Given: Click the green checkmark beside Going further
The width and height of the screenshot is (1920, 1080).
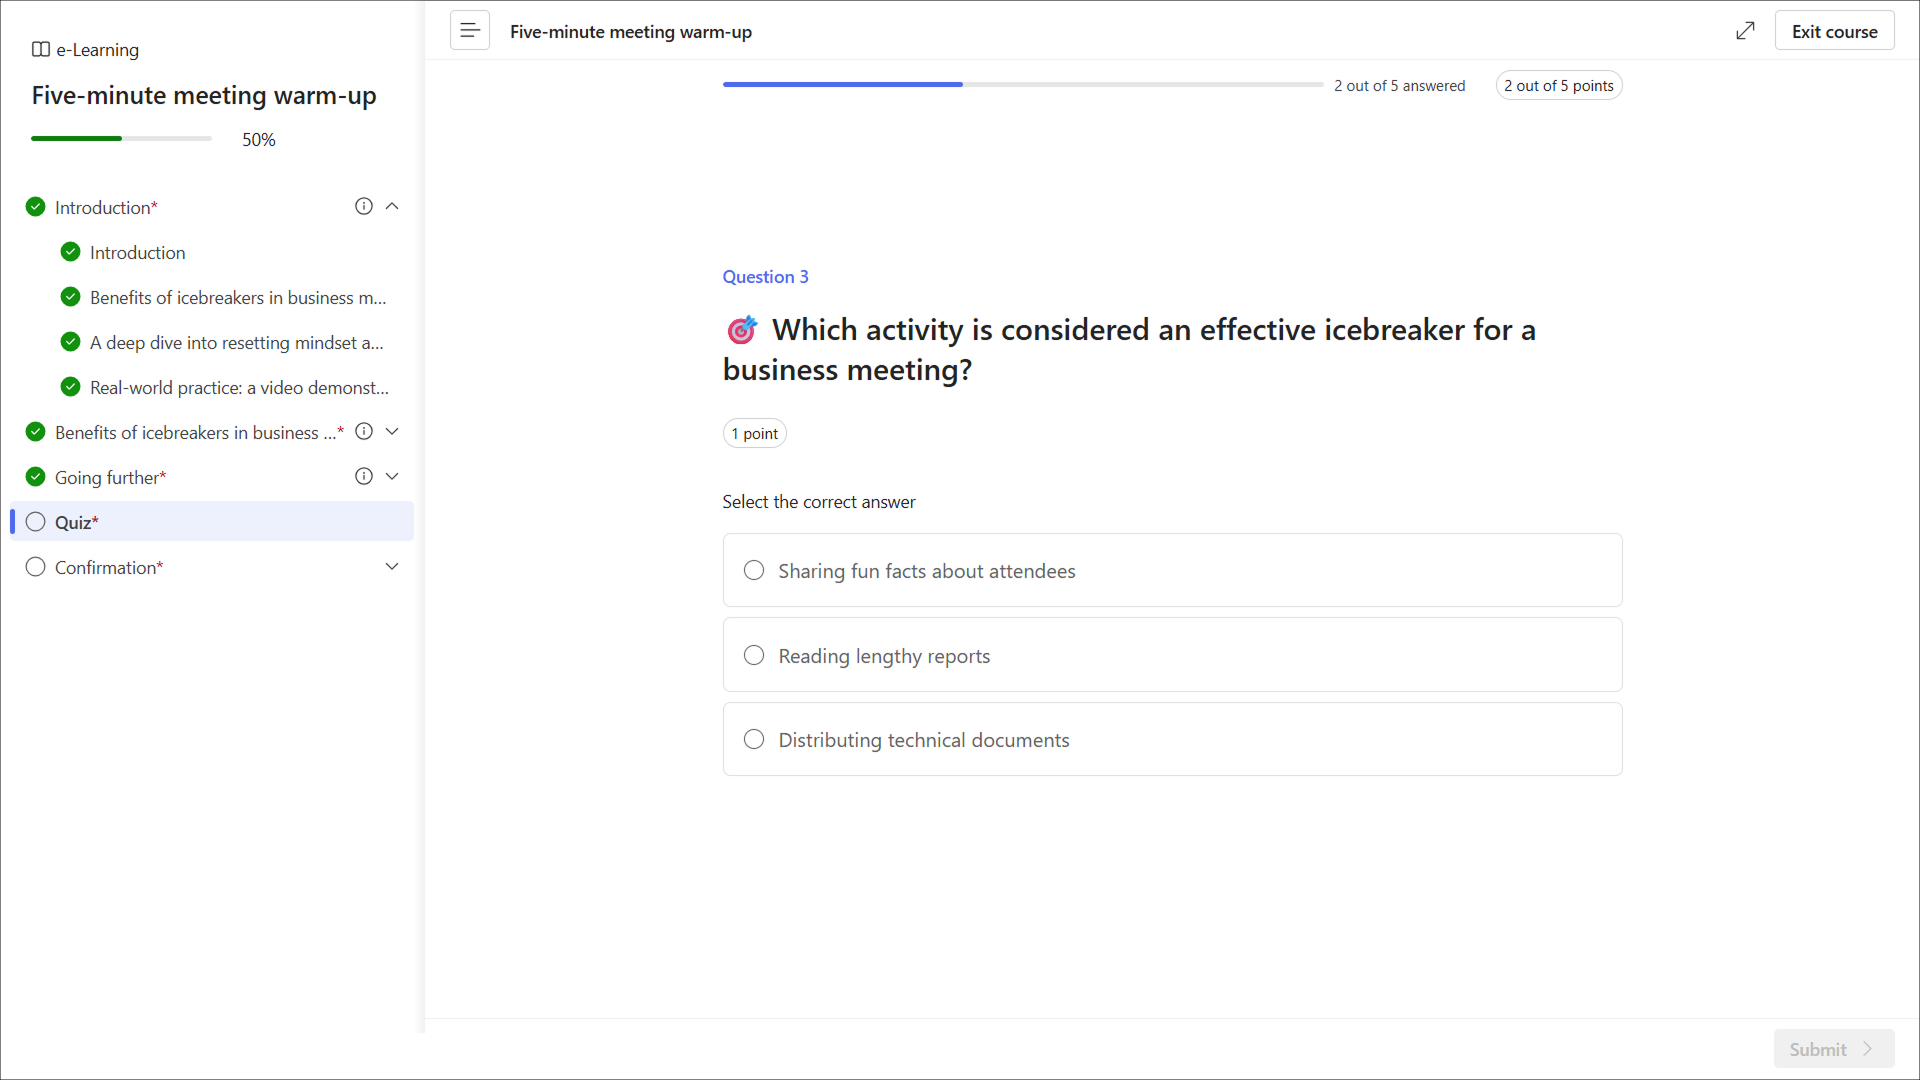Looking at the screenshot, I should click(36, 476).
